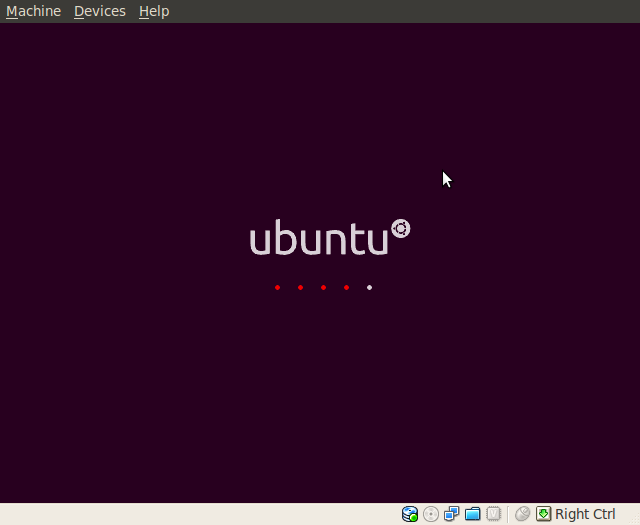Open the Machine menu

tap(33, 11)
